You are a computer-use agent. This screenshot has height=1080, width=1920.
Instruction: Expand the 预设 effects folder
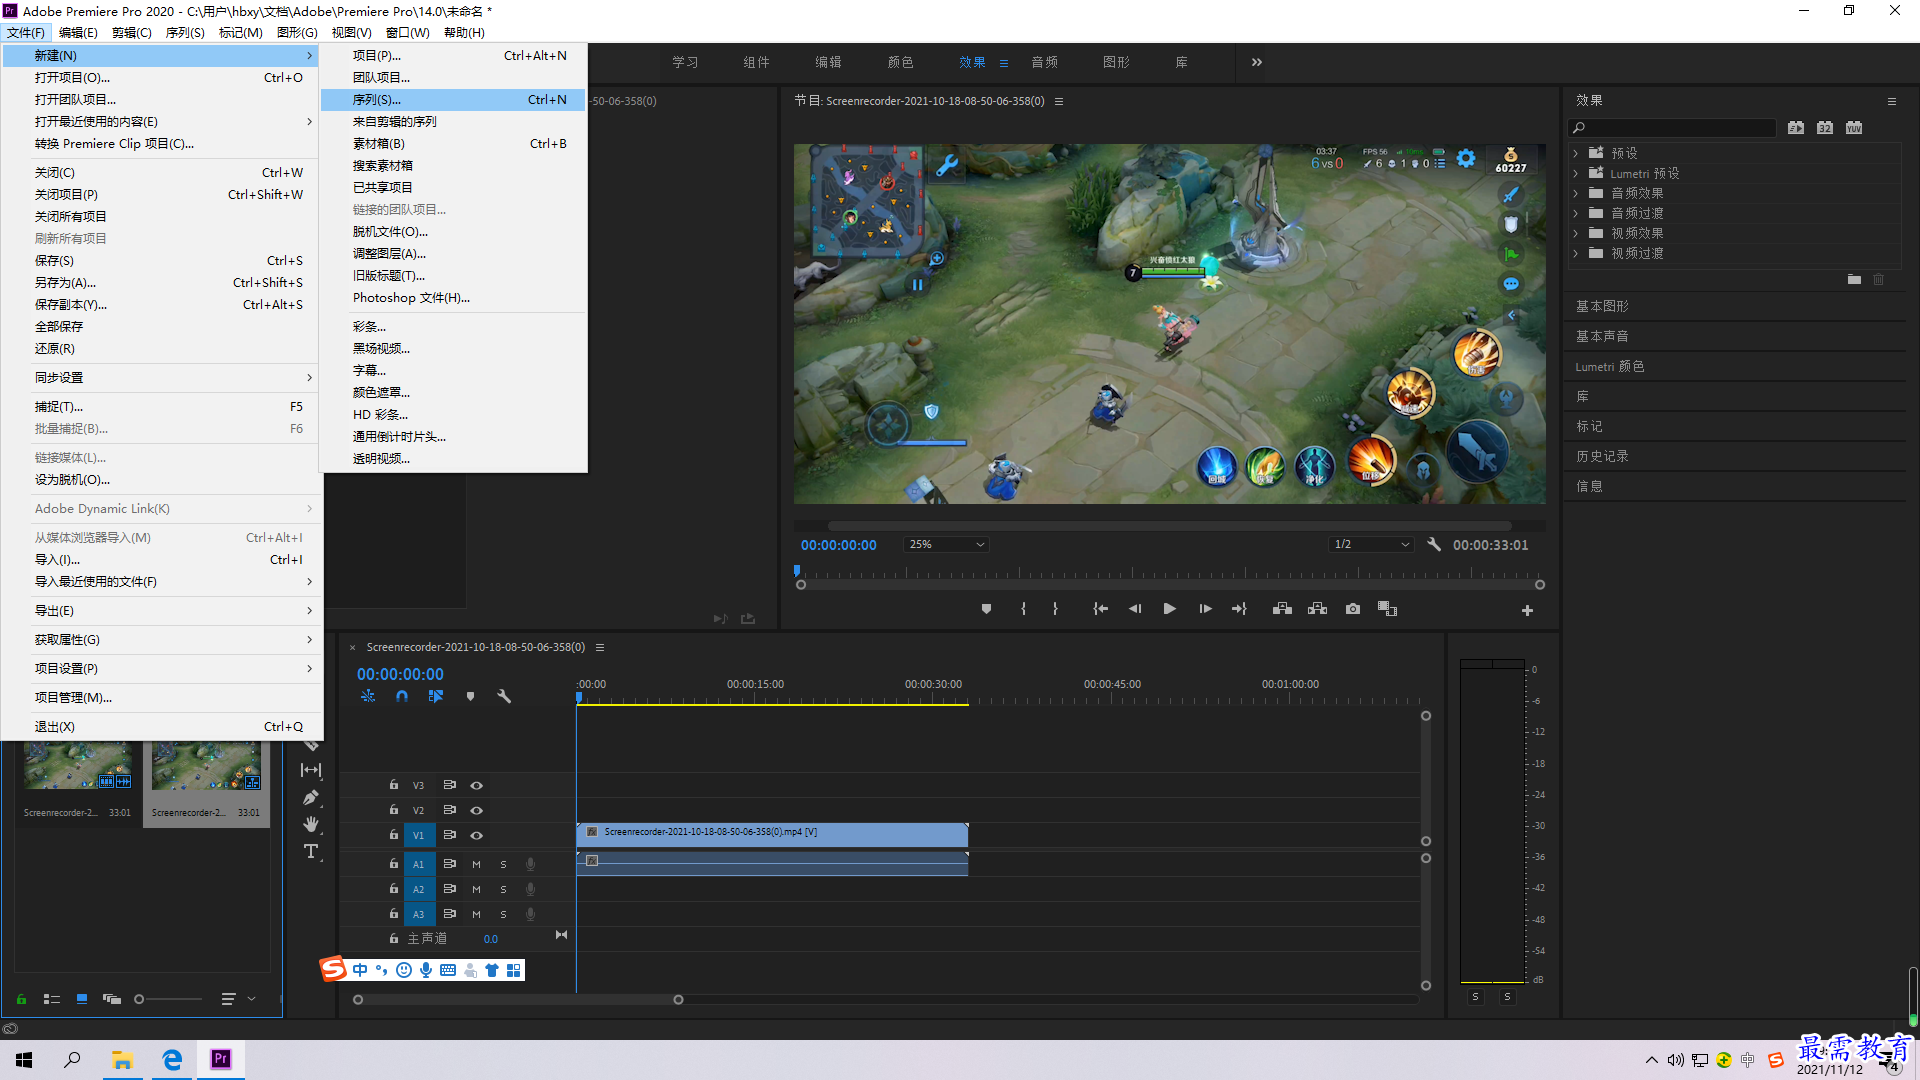(1576, 153)
